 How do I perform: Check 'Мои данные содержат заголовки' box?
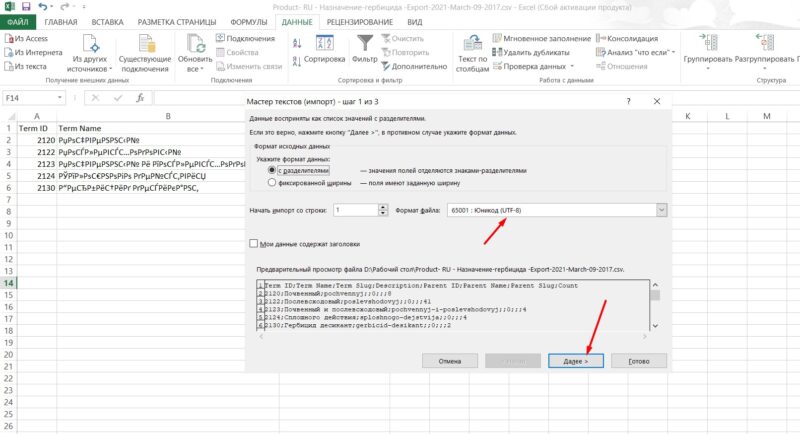(x=254, y=244)
